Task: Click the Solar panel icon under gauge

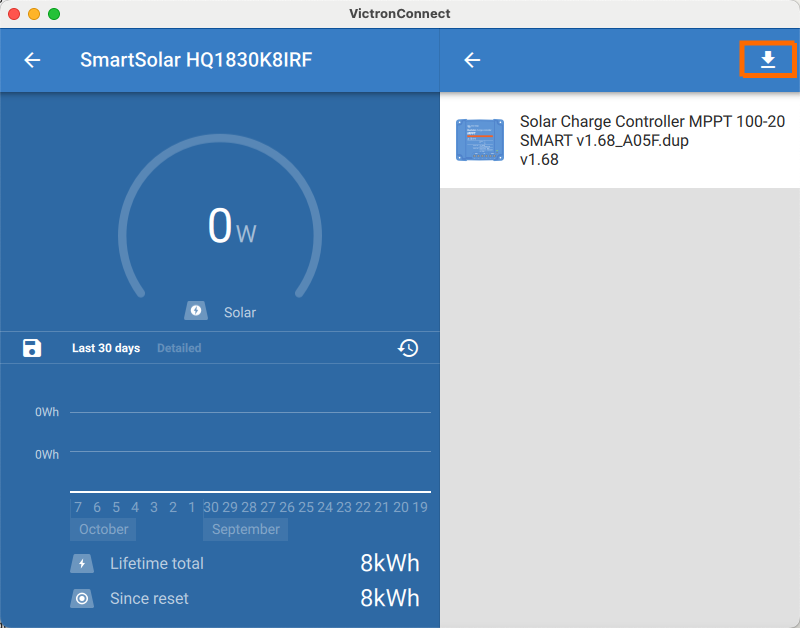Action: pyautogui.click(x=196, y=312)
